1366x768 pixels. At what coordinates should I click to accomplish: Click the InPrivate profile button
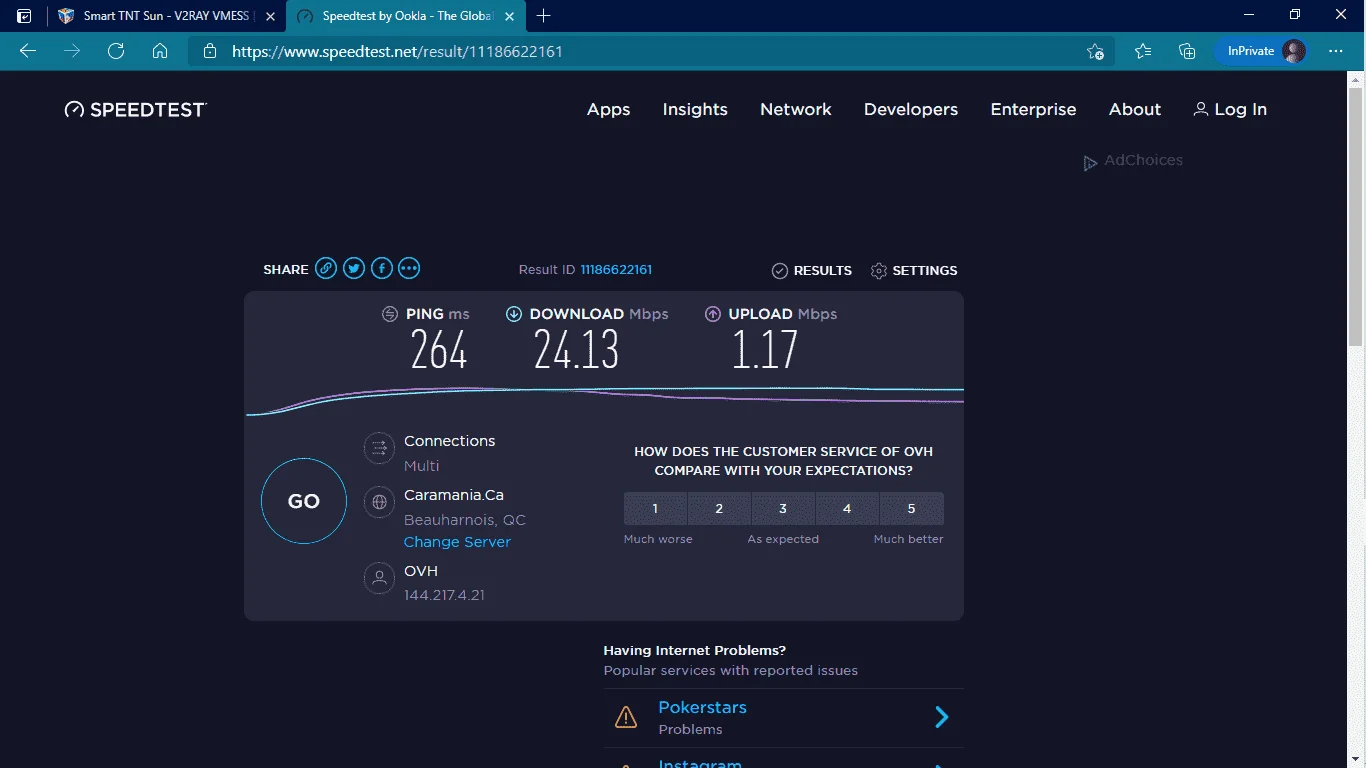tap(1261, 51)
